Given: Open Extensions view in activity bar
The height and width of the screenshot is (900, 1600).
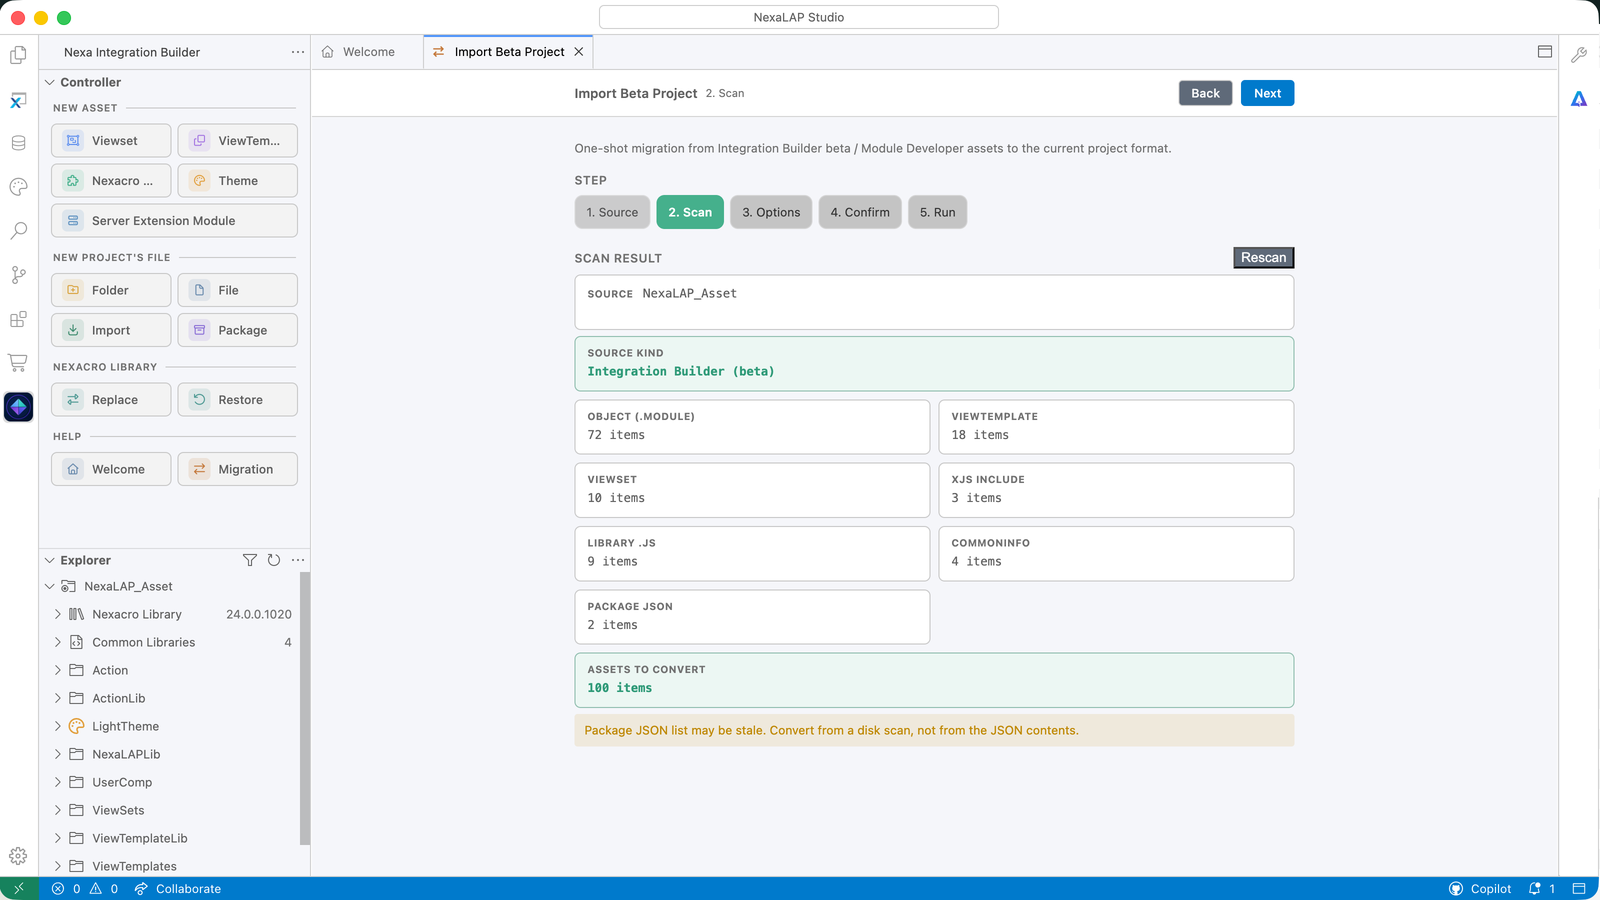Looking at the screenshot, I should [x=18, y=319].
